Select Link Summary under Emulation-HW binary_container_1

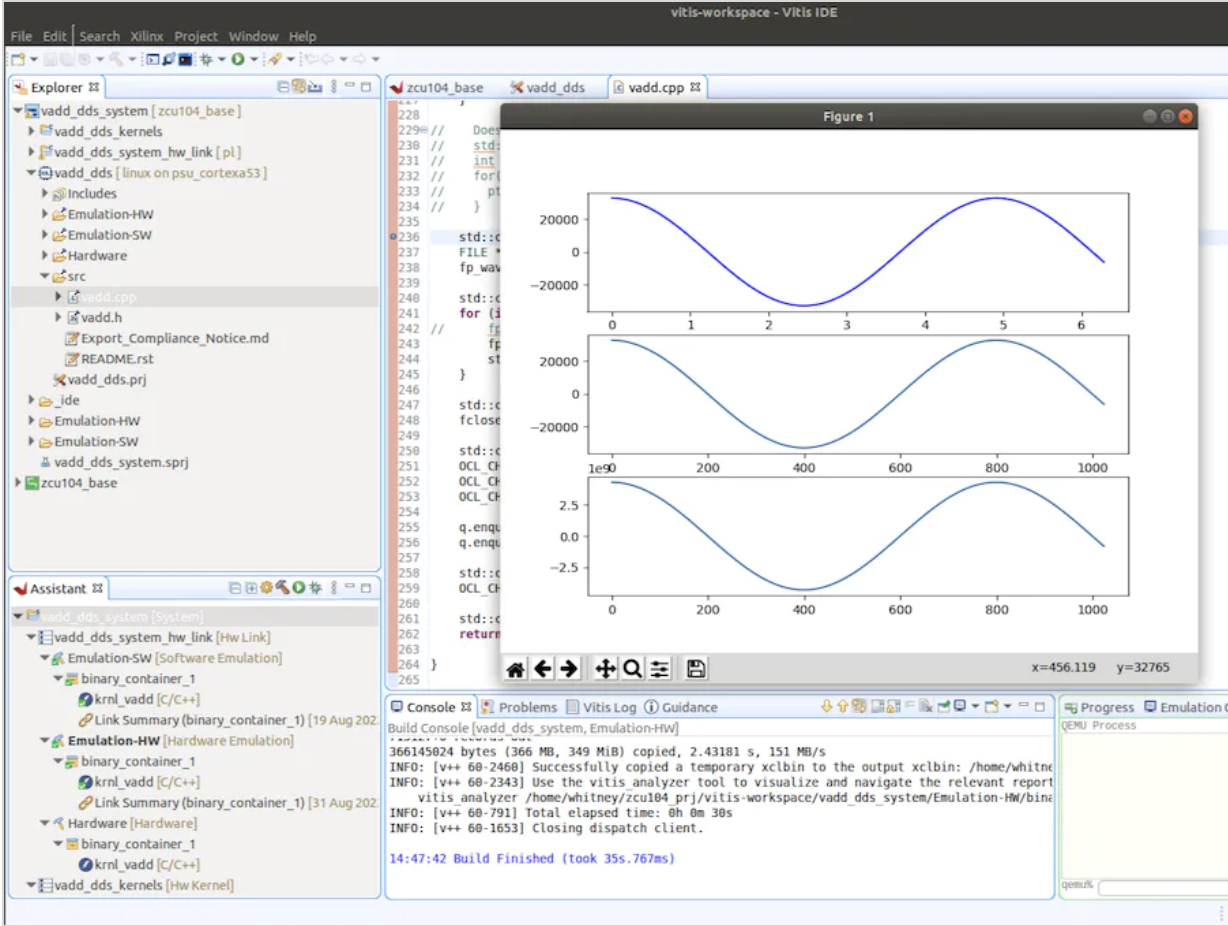click(199, 802)
